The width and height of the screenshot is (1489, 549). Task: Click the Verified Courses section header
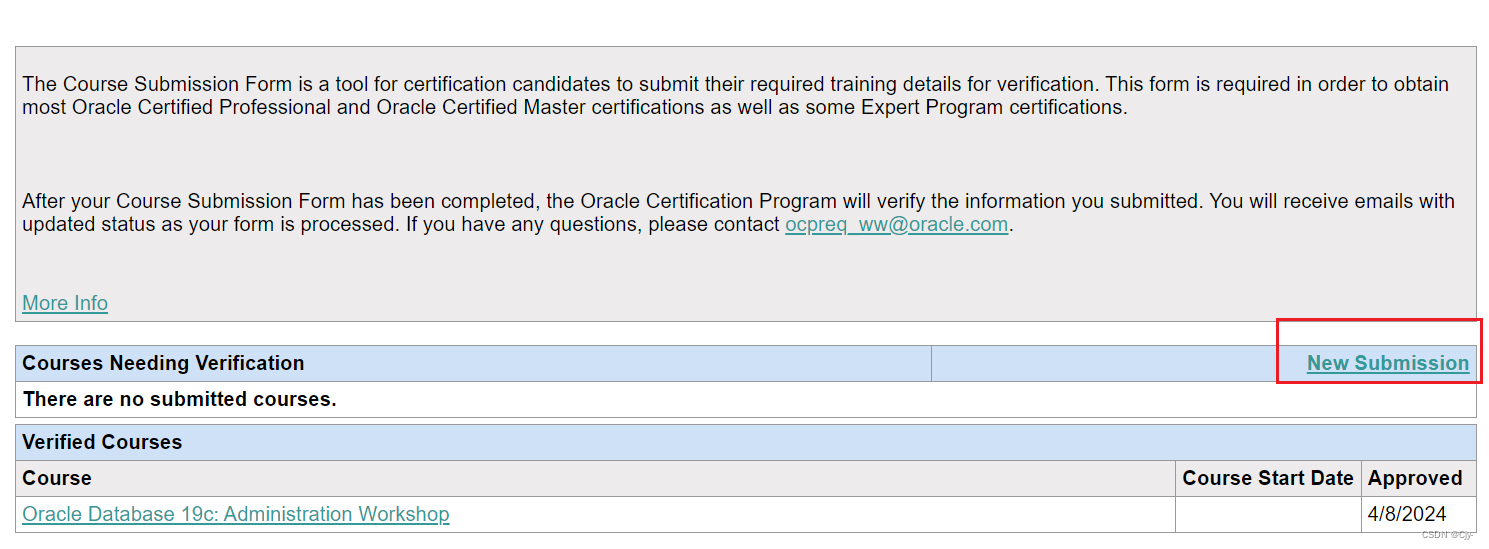pyautogui.click(x=102, y=442)
